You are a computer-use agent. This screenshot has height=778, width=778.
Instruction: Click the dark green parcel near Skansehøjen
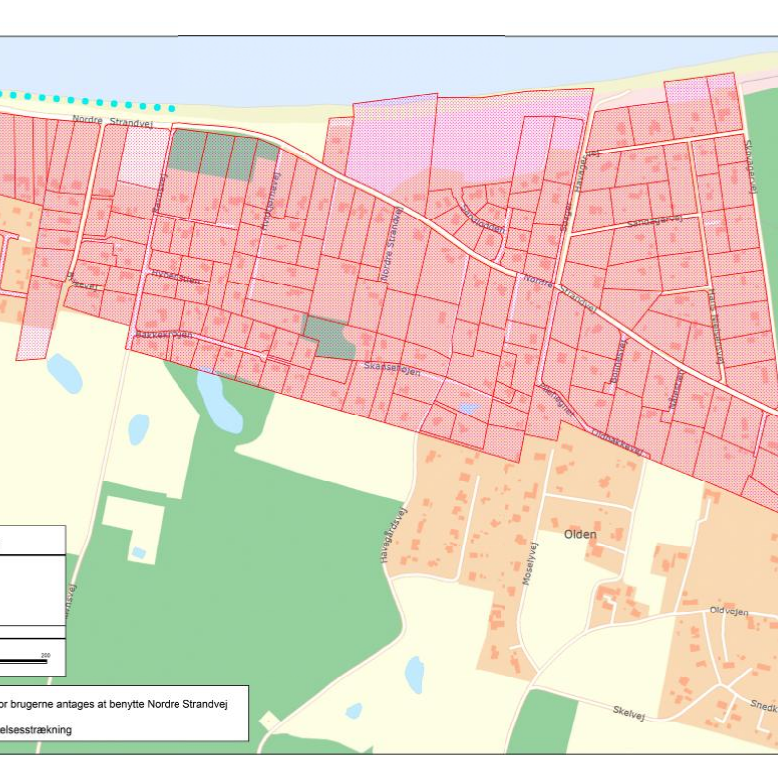click(x=328, y=337)
